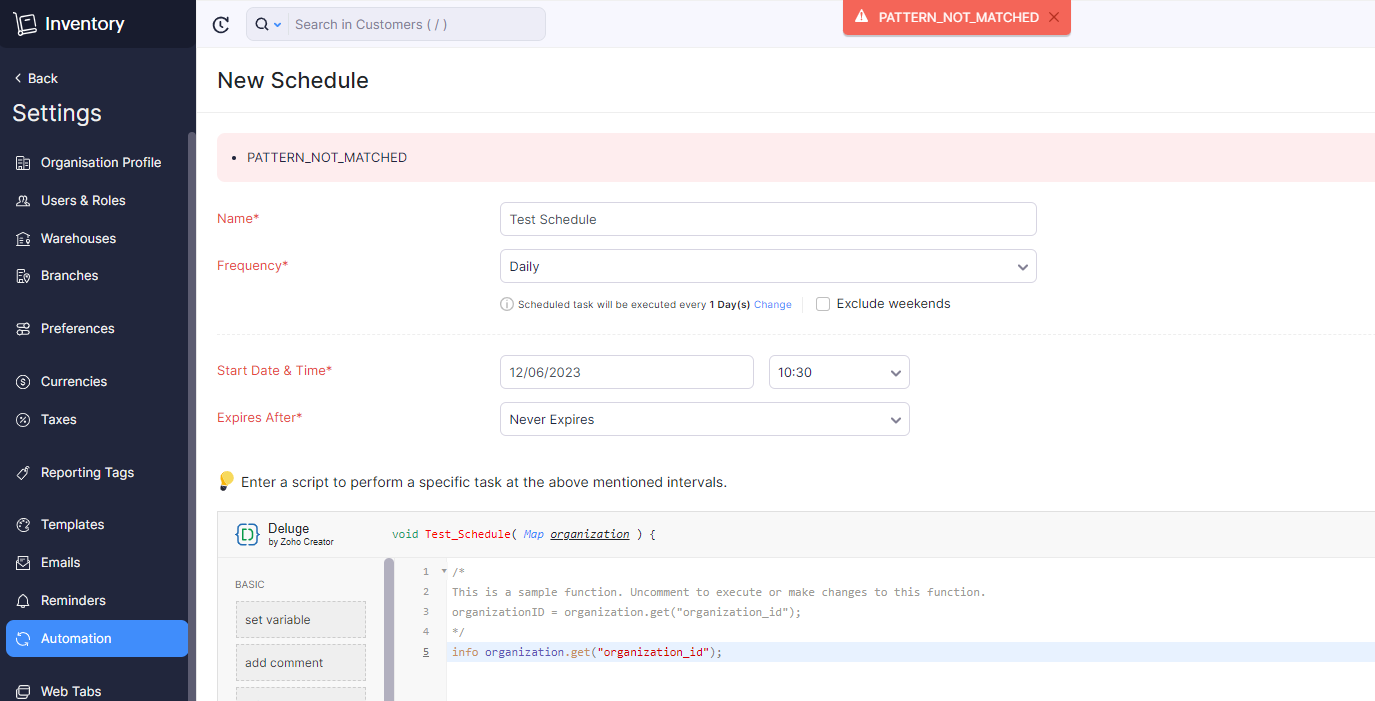Click the Warehouses sidebar icon
This screenshot has height=701, width=1375.
(x=23, y=239)
